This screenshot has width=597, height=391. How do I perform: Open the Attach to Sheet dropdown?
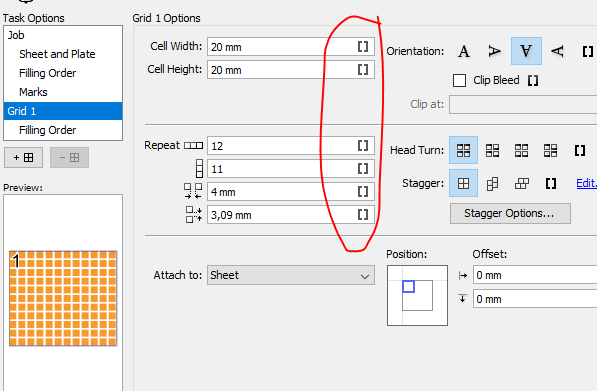[x=291, y=275]
